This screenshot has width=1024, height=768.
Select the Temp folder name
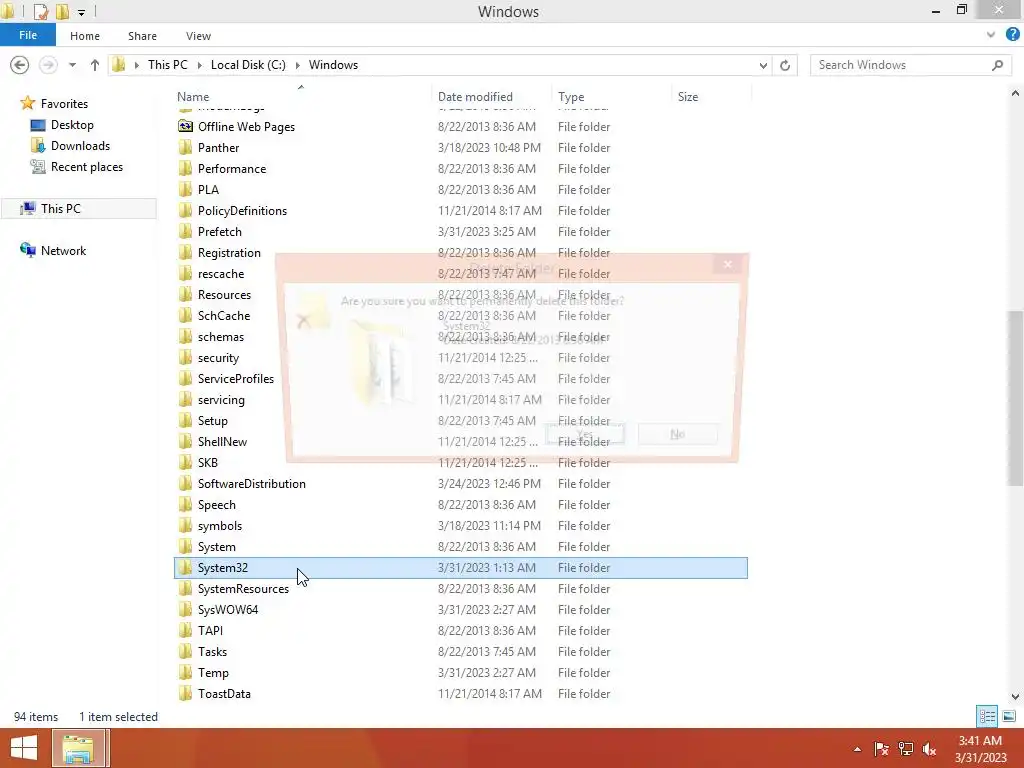pyautogui.click(x=213, y=673)
